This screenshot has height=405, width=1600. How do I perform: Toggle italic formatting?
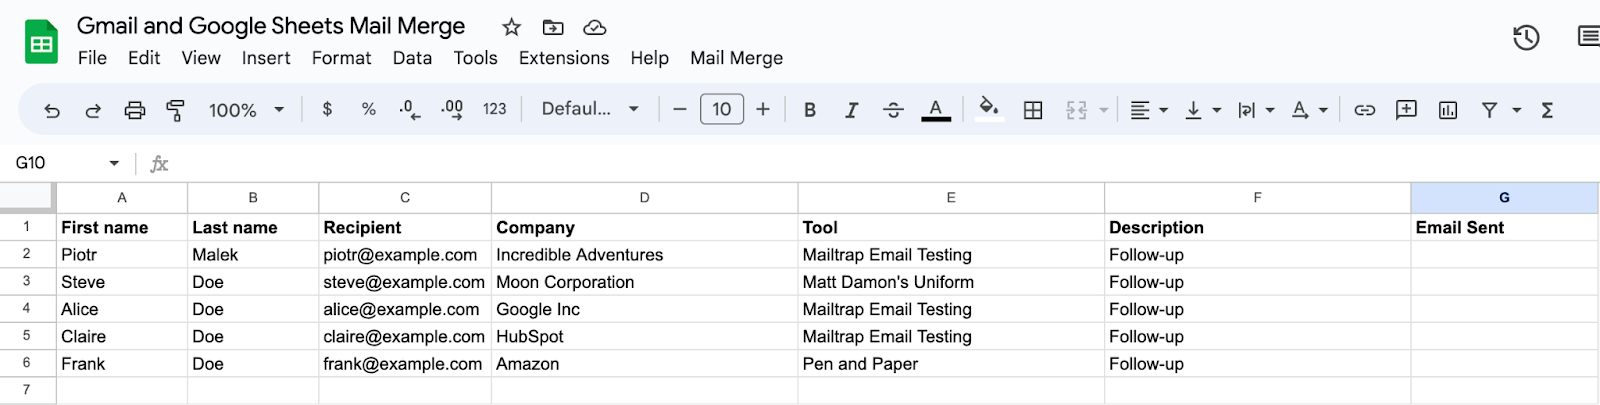pos(851,110)
